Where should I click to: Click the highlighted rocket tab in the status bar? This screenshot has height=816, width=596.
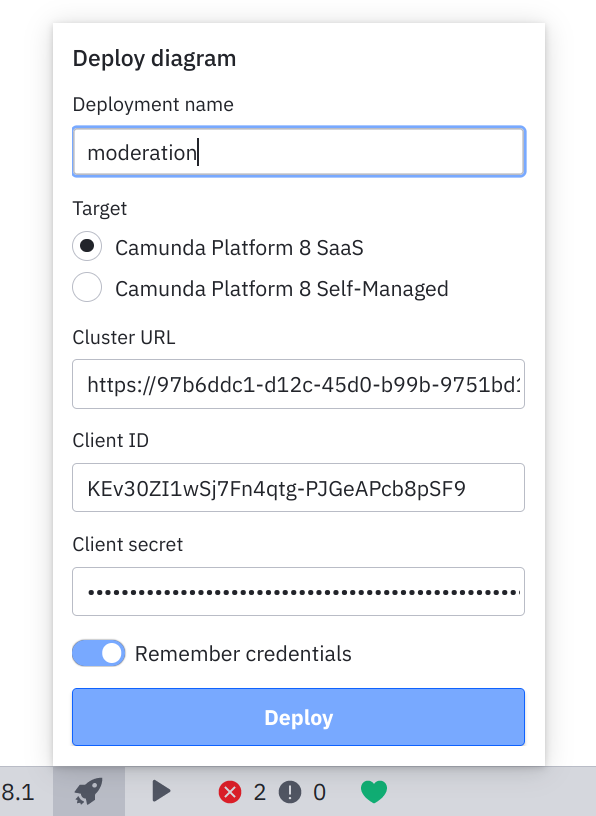88,791
